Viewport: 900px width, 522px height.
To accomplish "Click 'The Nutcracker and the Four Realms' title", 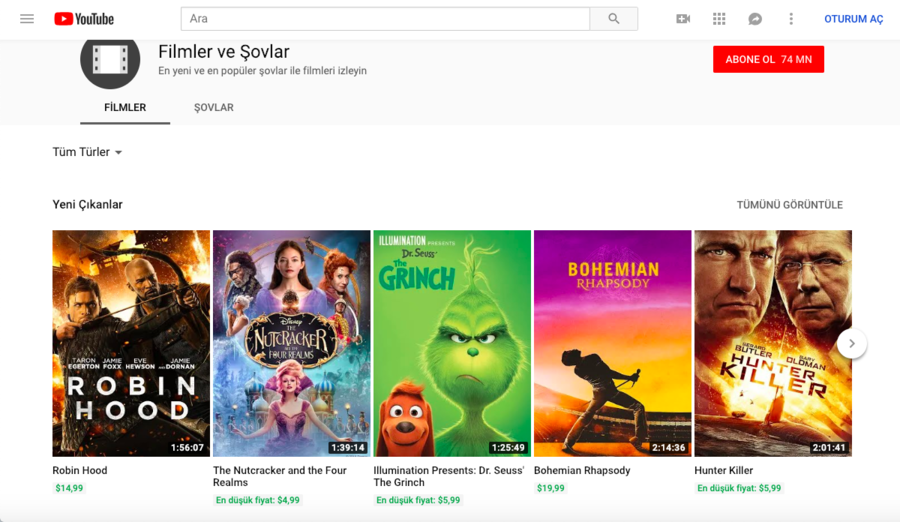I will 280,477.
